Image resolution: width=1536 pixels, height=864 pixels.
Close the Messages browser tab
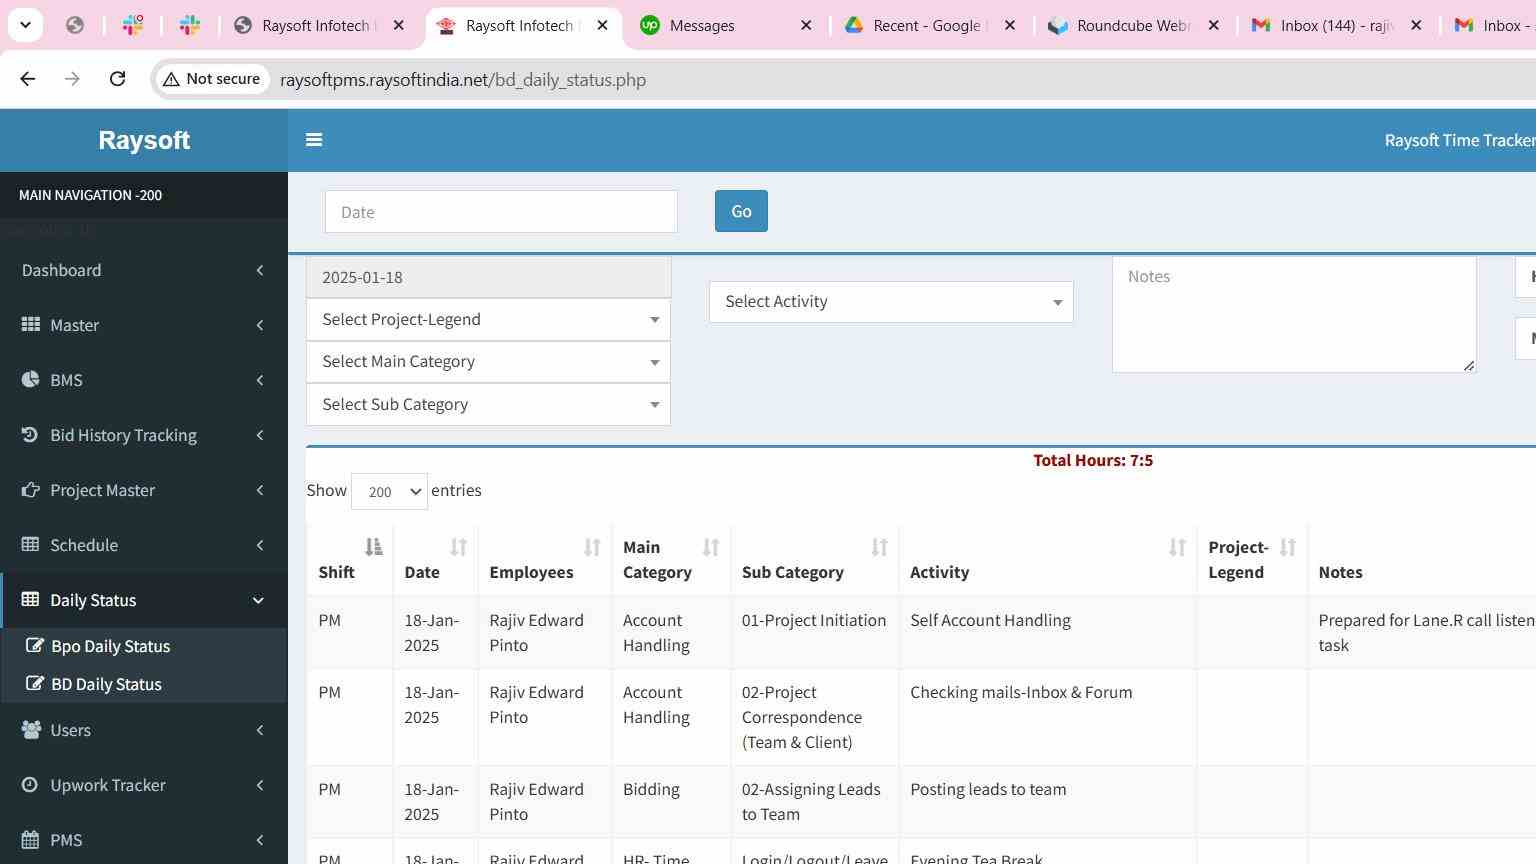(x=807, y=25)
